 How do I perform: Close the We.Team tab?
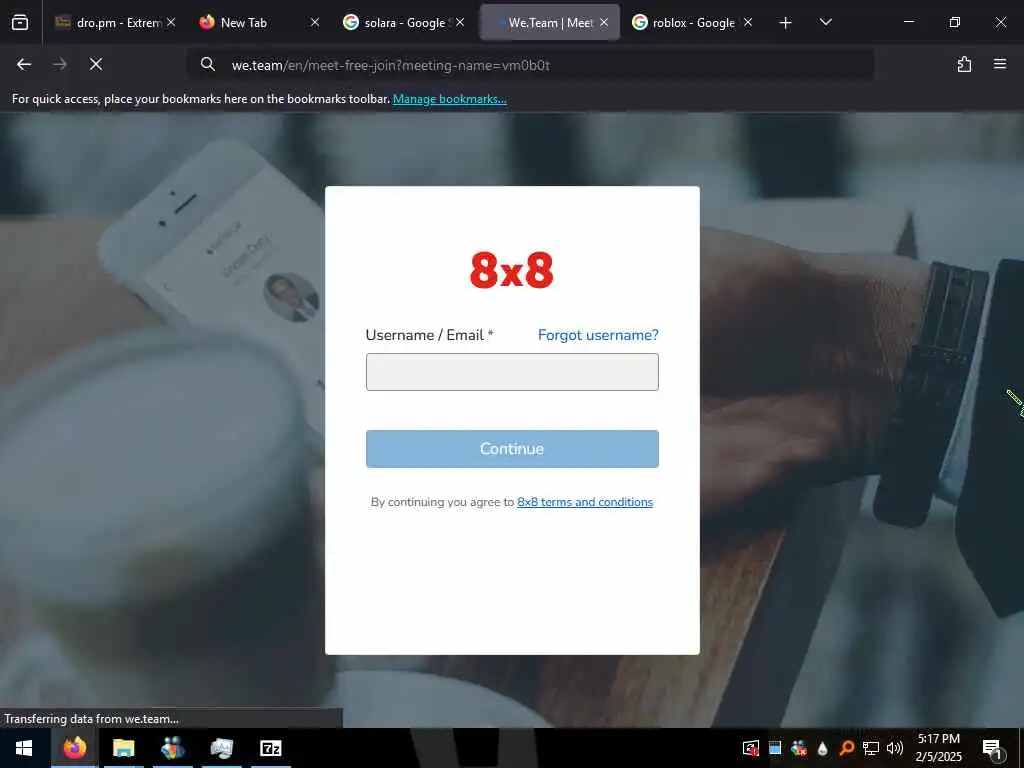point(604,23)
